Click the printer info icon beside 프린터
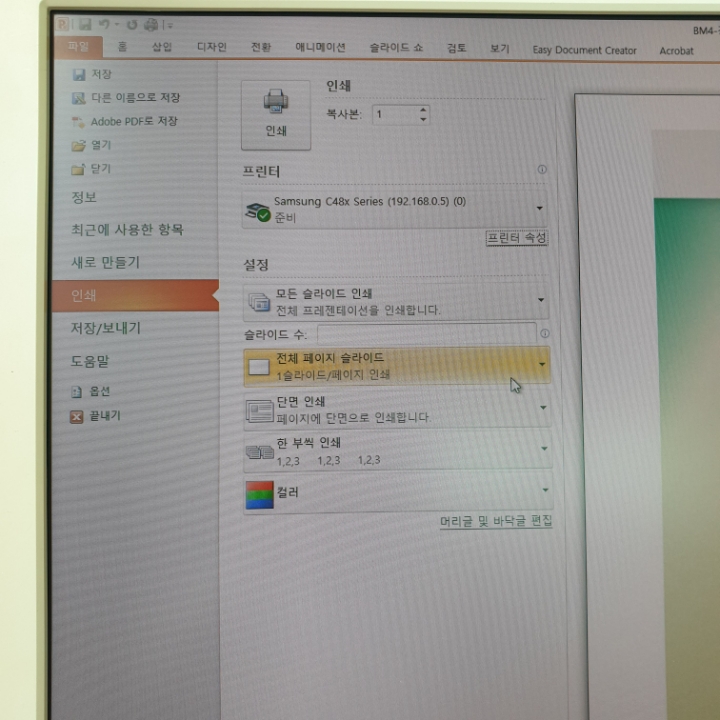 [542, 169]
